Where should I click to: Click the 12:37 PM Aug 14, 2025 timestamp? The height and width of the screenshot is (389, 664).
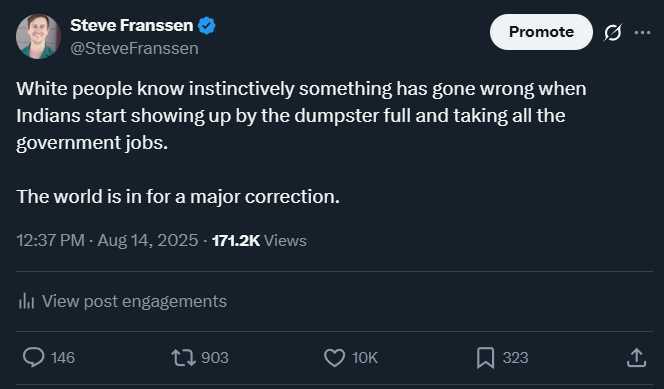(107, 240)
